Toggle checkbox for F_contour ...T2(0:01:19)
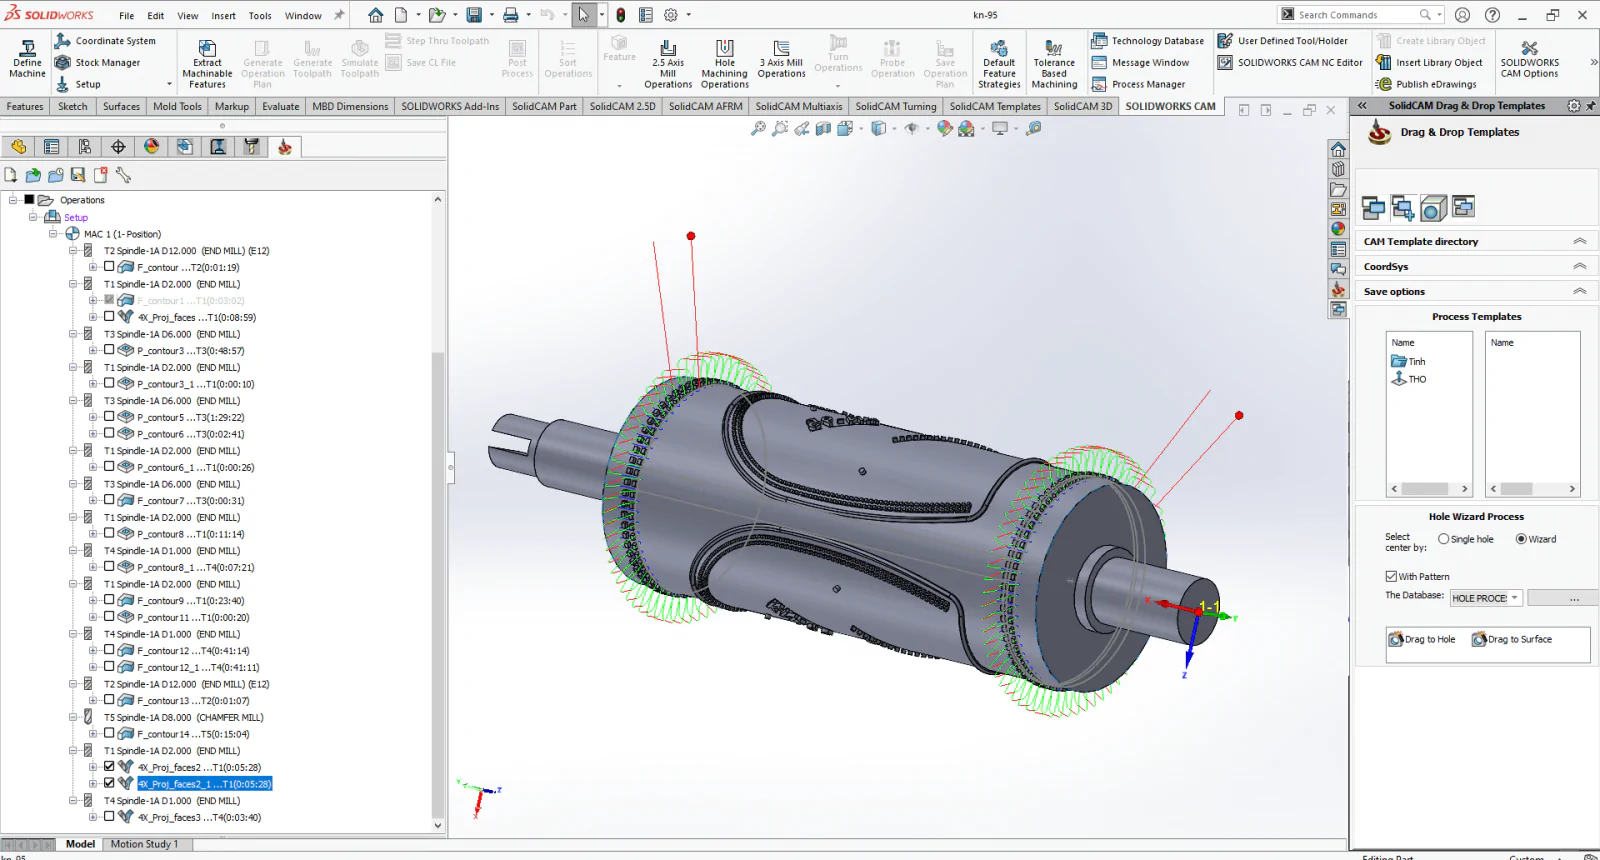The height and width of the screenshot is (860, 1600). pos(109,267)
